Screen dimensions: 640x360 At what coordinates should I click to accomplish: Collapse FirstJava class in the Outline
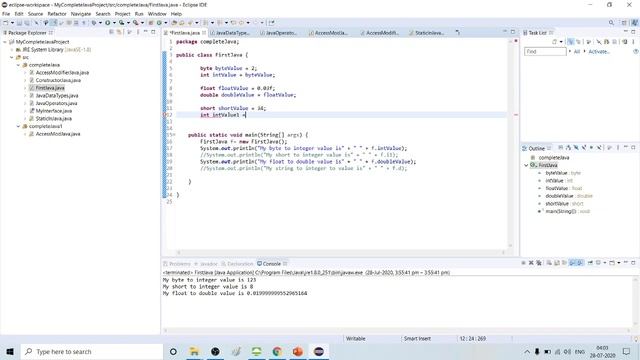[x=527, y=165]
